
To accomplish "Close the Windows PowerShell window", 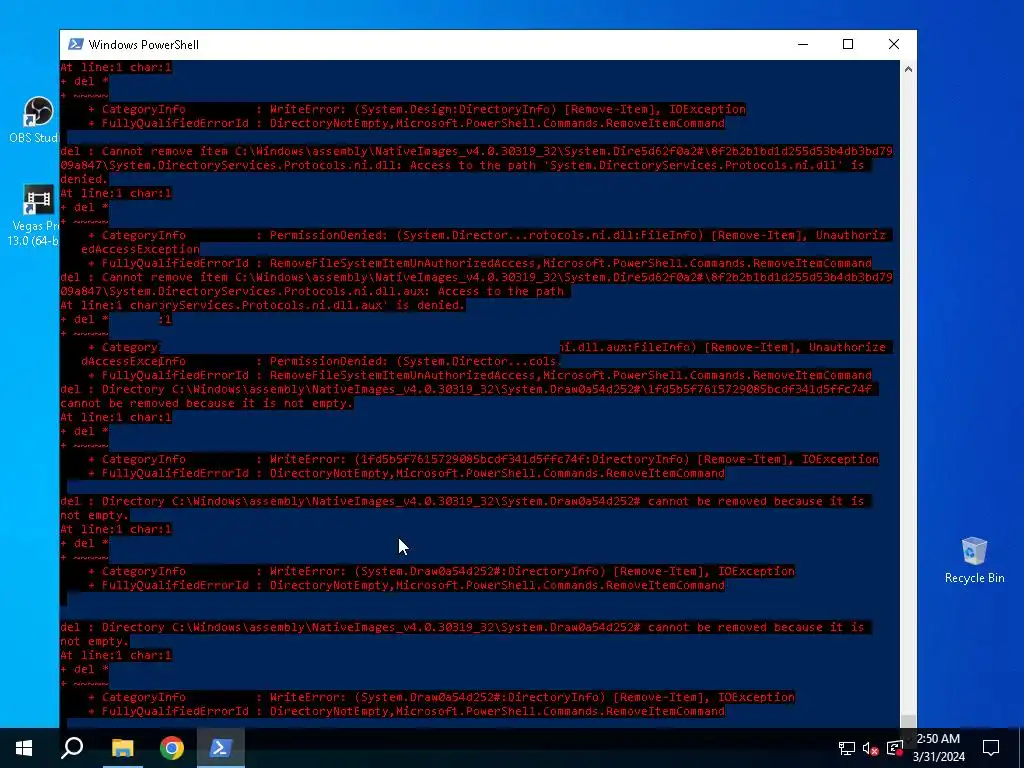I will [x=894, y=44].
